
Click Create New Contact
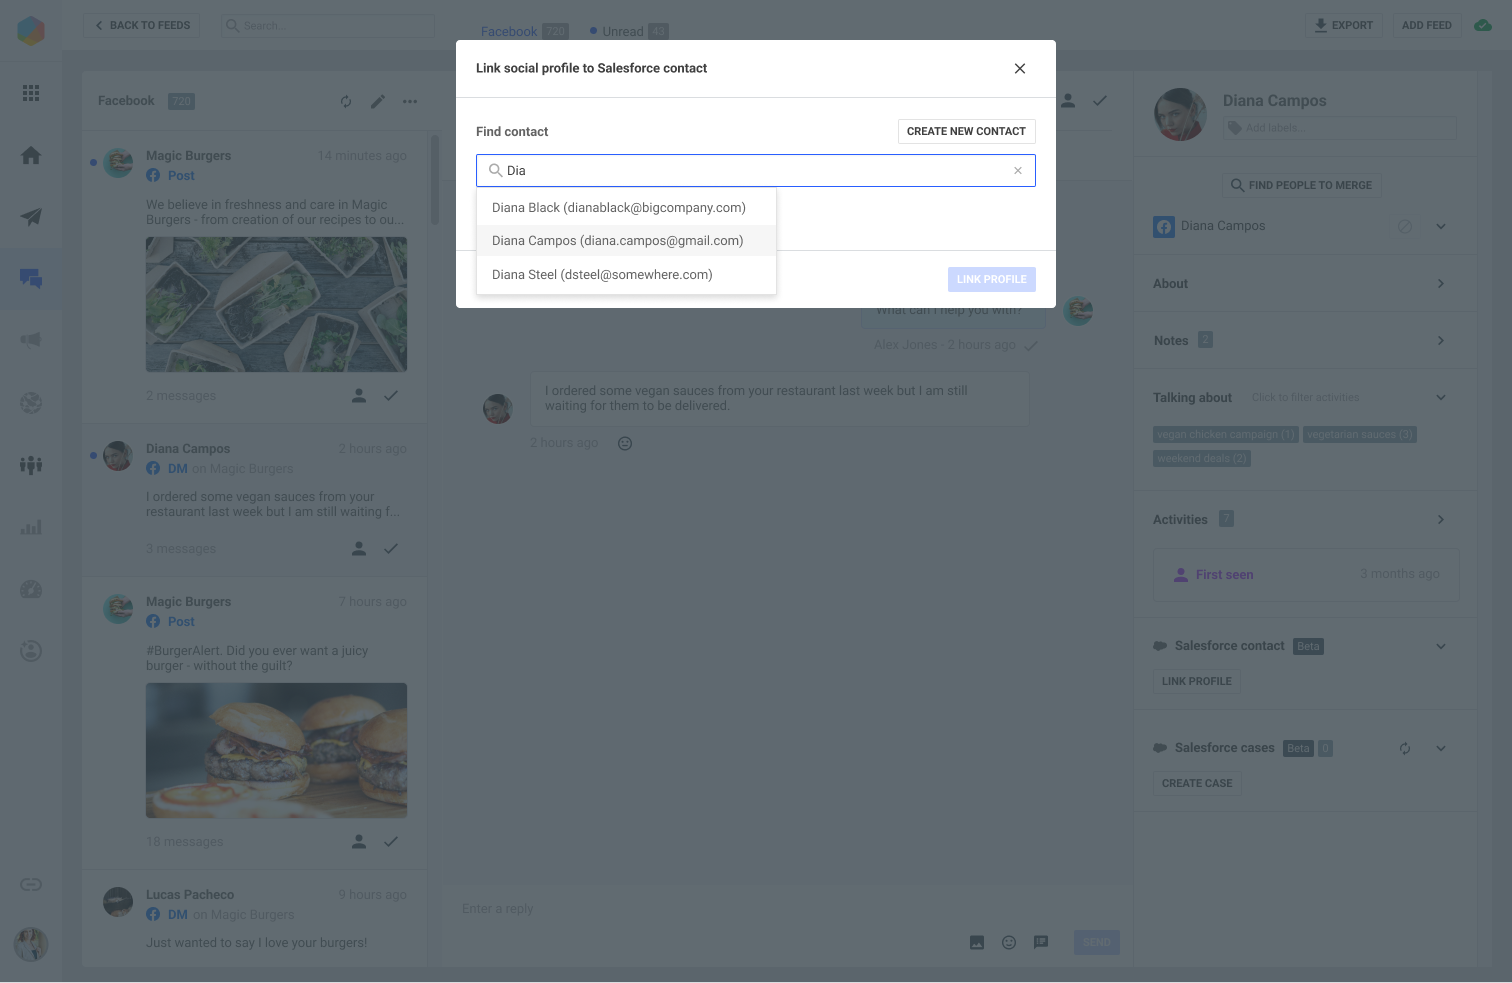[966, 132]
